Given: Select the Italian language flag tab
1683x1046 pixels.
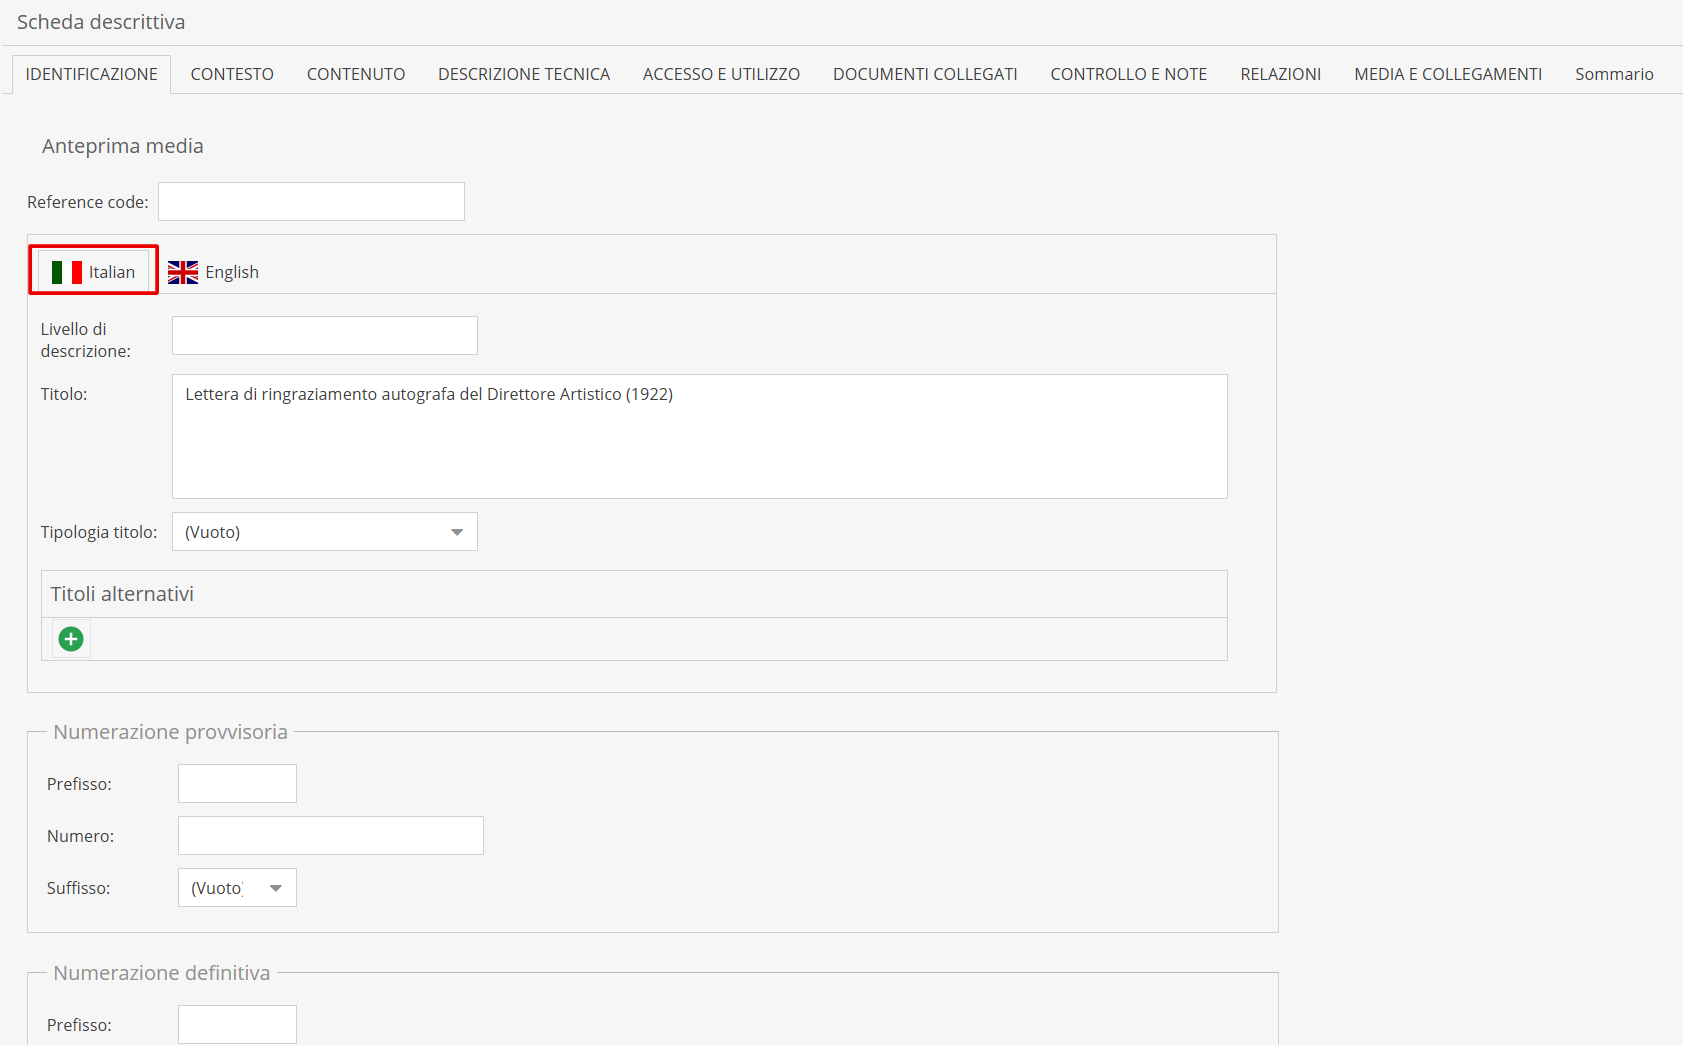Looking at the screenshot, I should 94,272.
